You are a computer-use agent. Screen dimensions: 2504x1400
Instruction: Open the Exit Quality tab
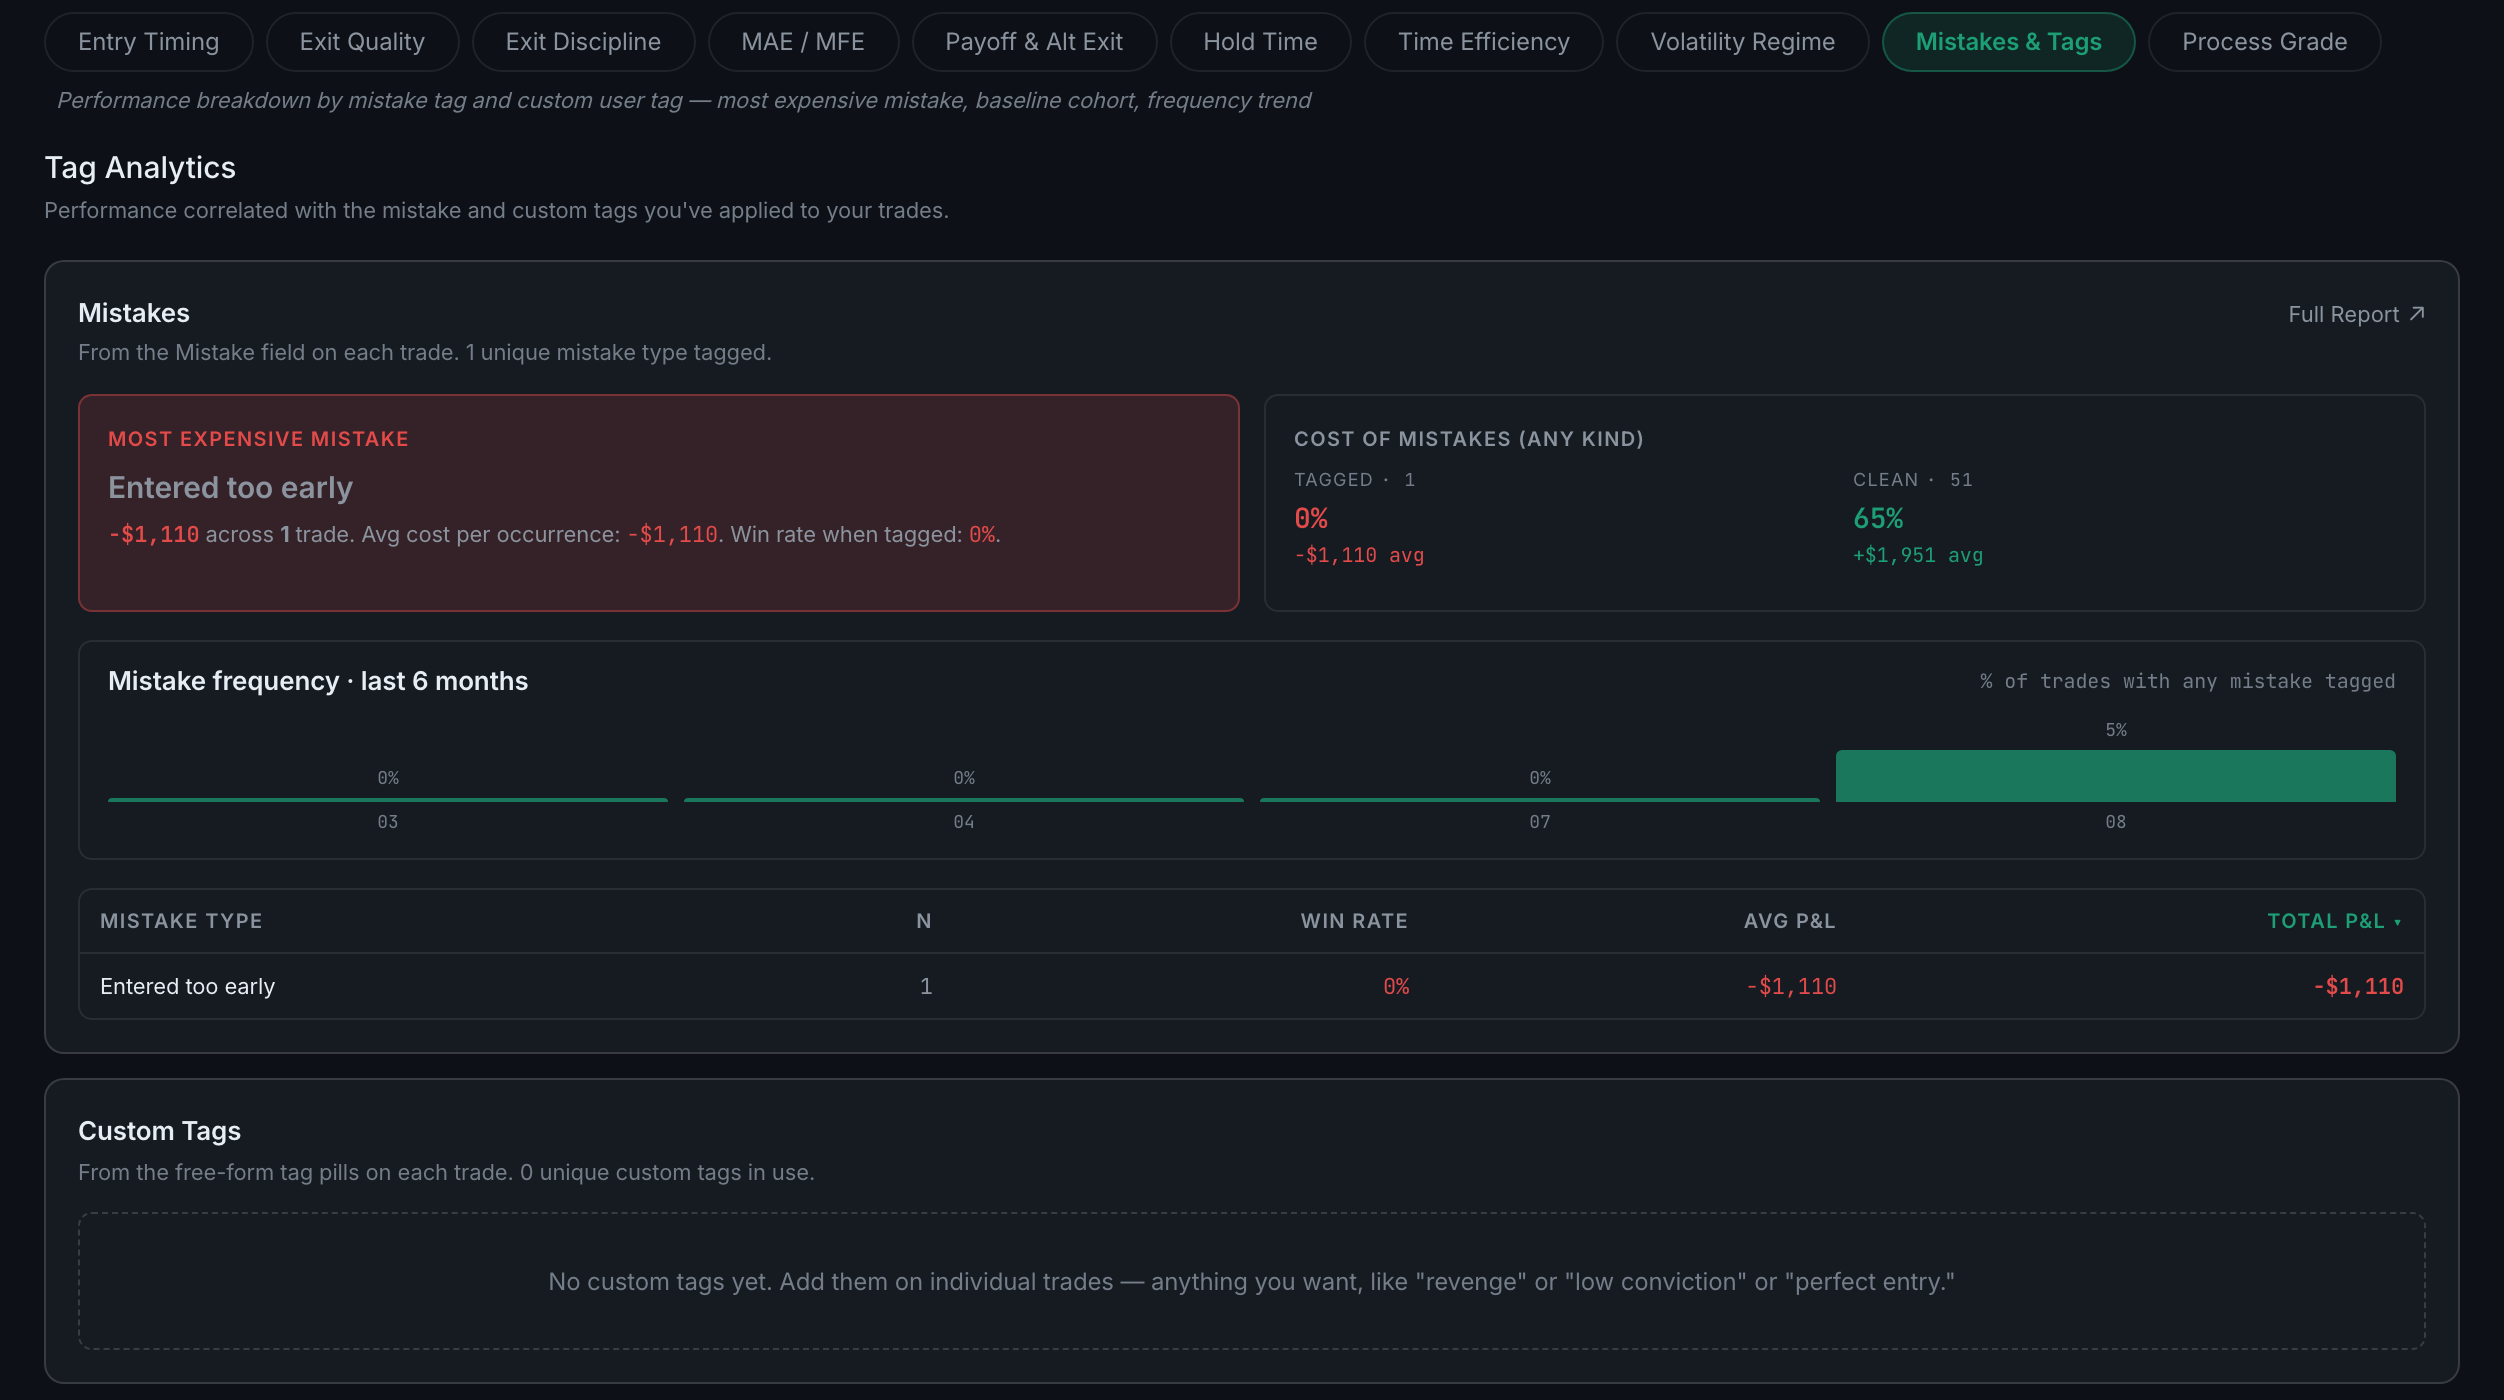[x=362, y=42]
